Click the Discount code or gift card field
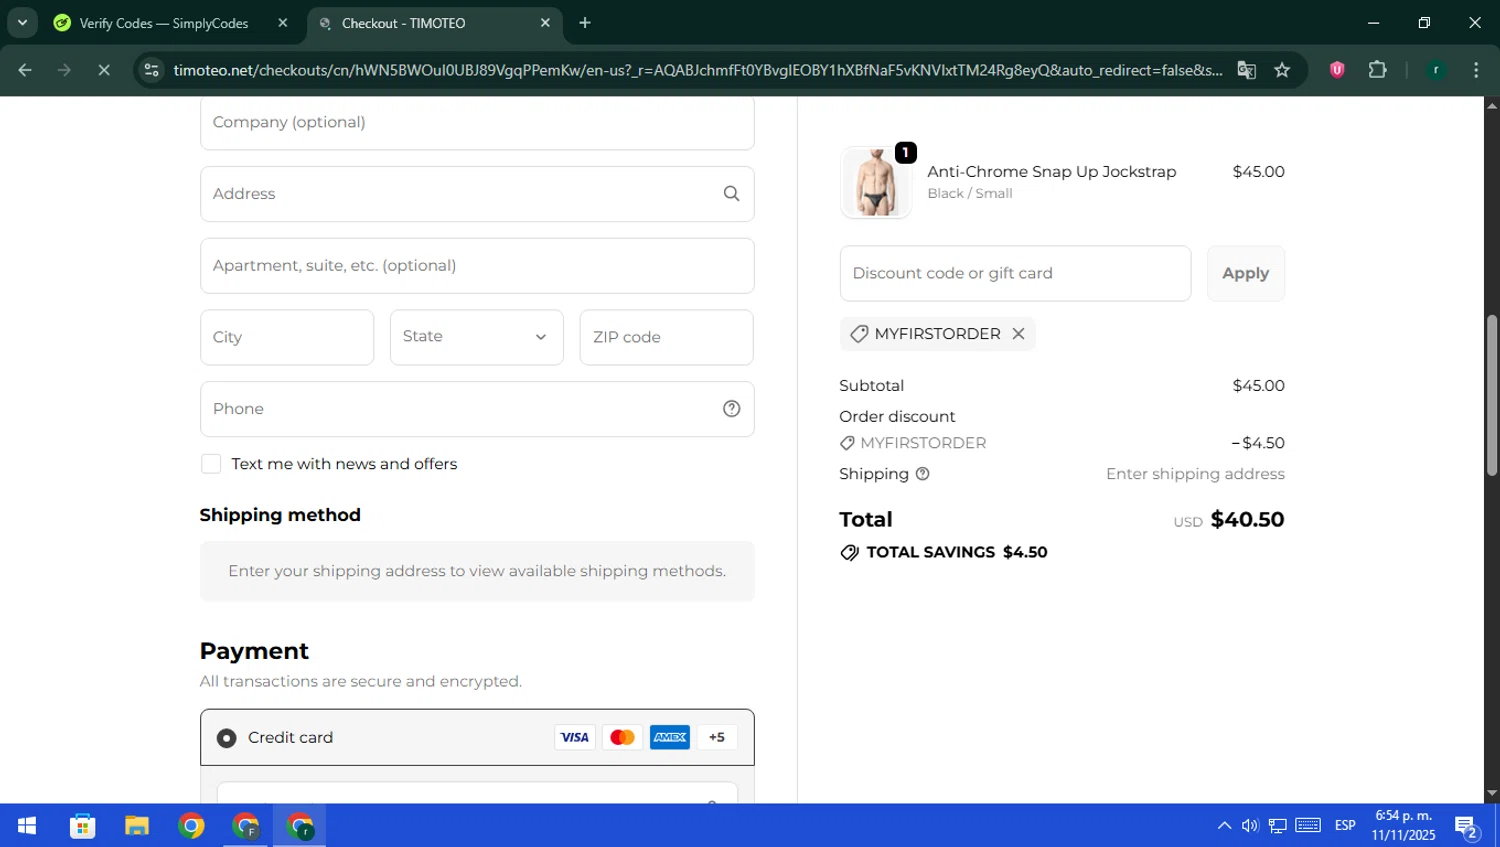 coord(1015,274)
